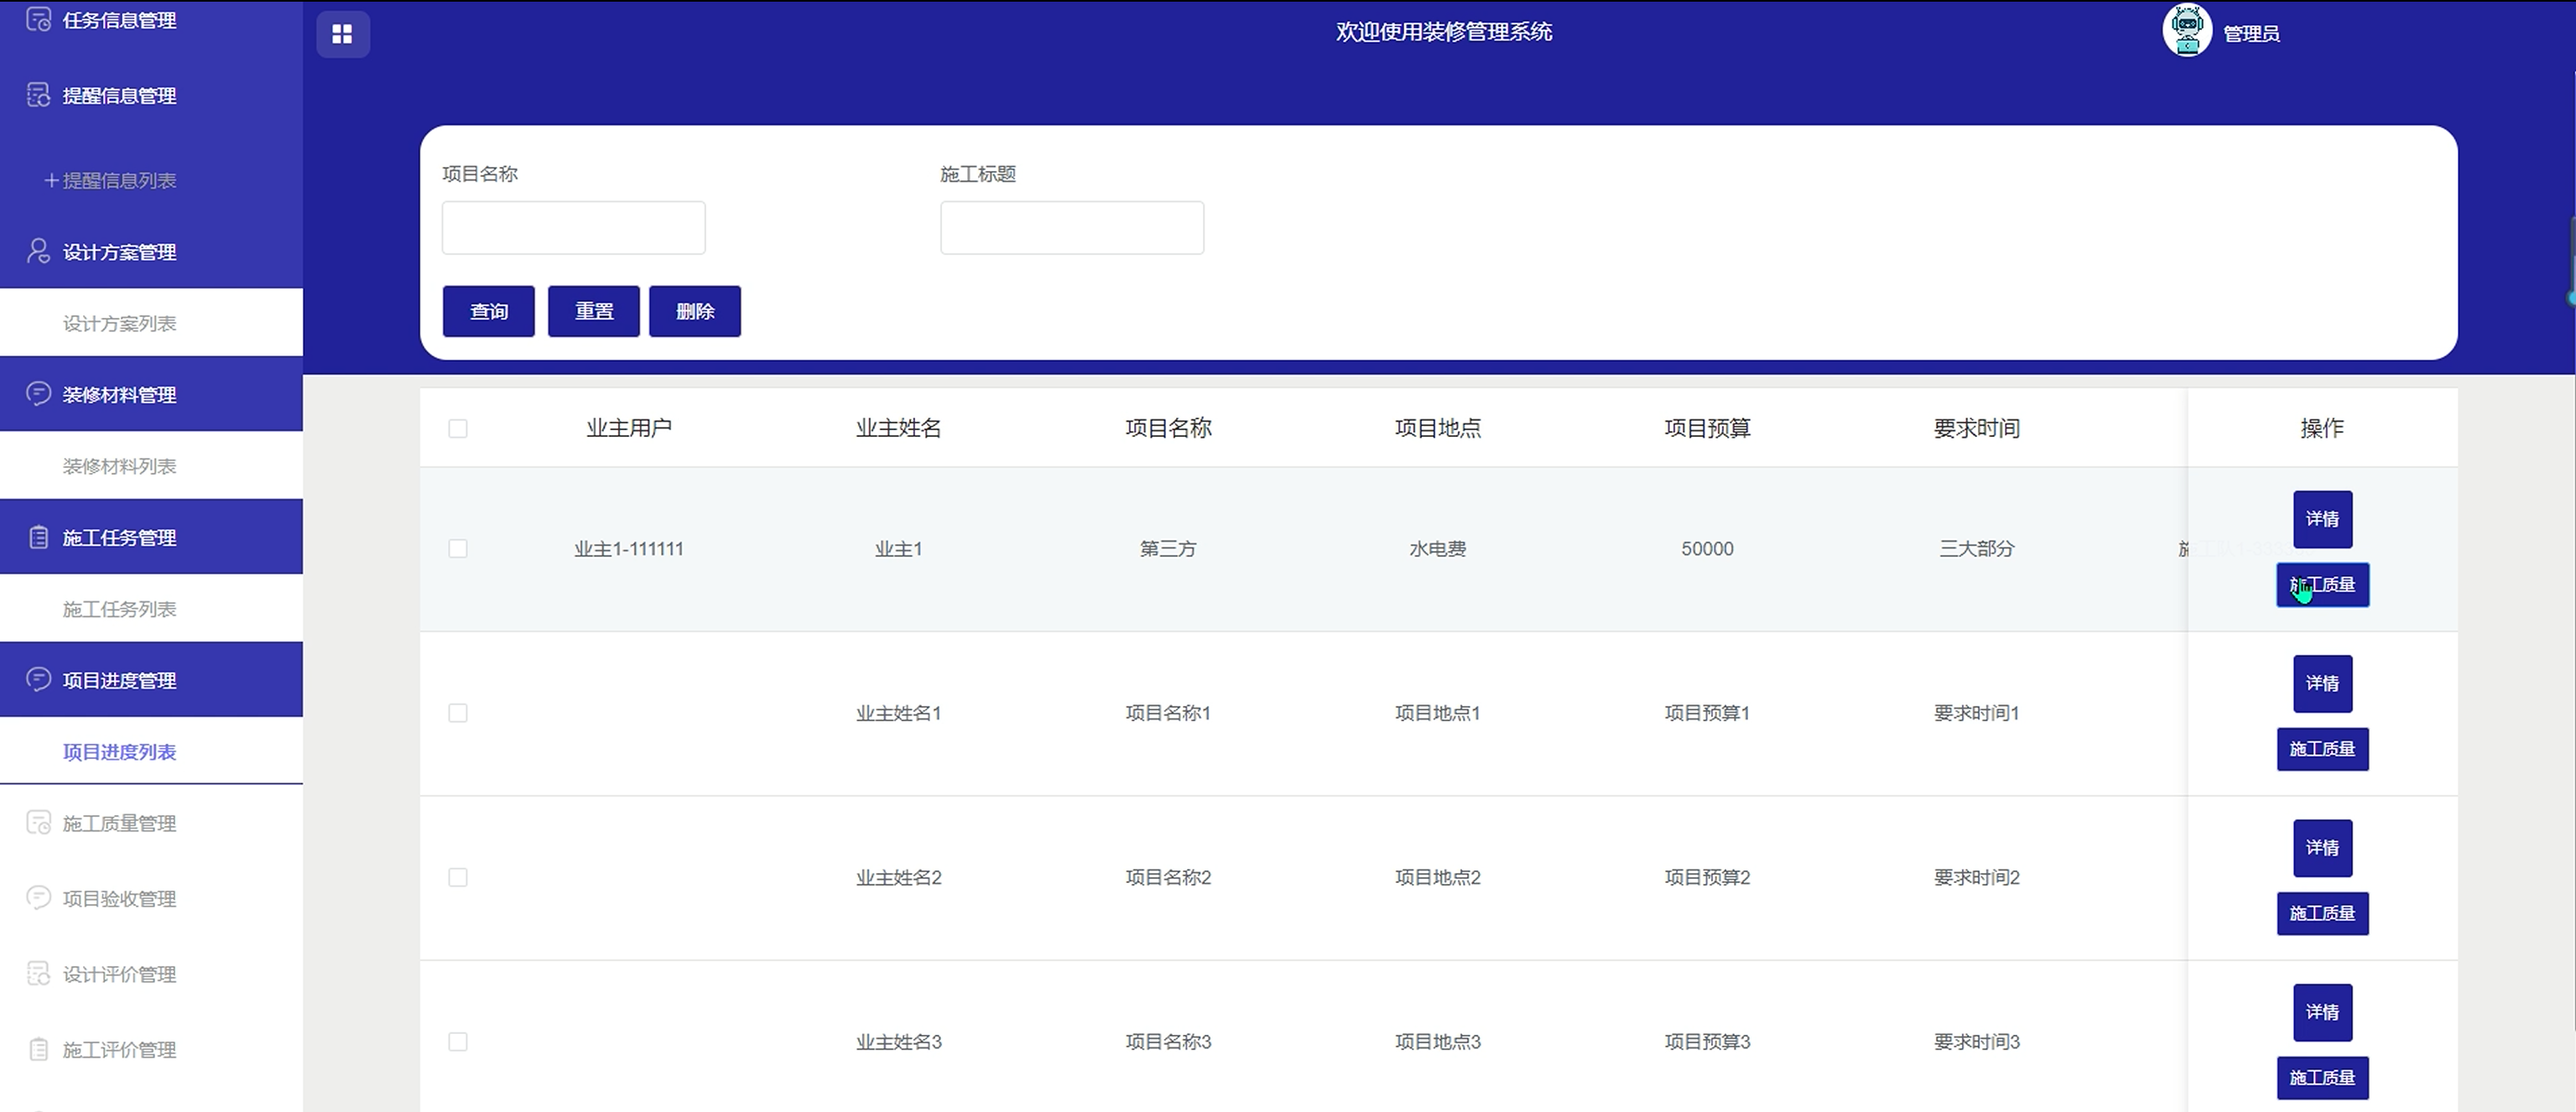The image size is (2576, 1112).
Task: Click the grid menu icon in header
Action: click(x=342, y=34)
